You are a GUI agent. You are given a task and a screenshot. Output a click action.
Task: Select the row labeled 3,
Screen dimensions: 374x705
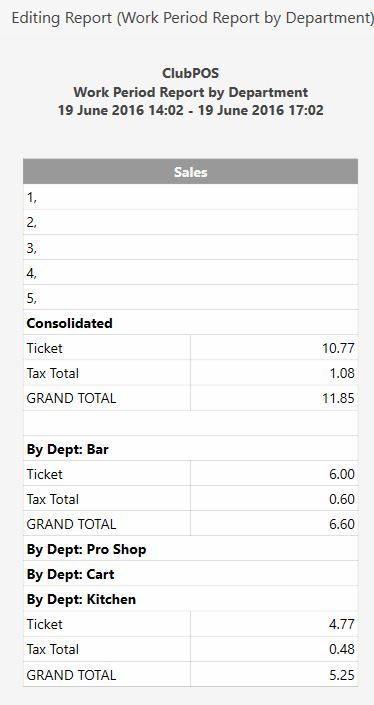191,247
